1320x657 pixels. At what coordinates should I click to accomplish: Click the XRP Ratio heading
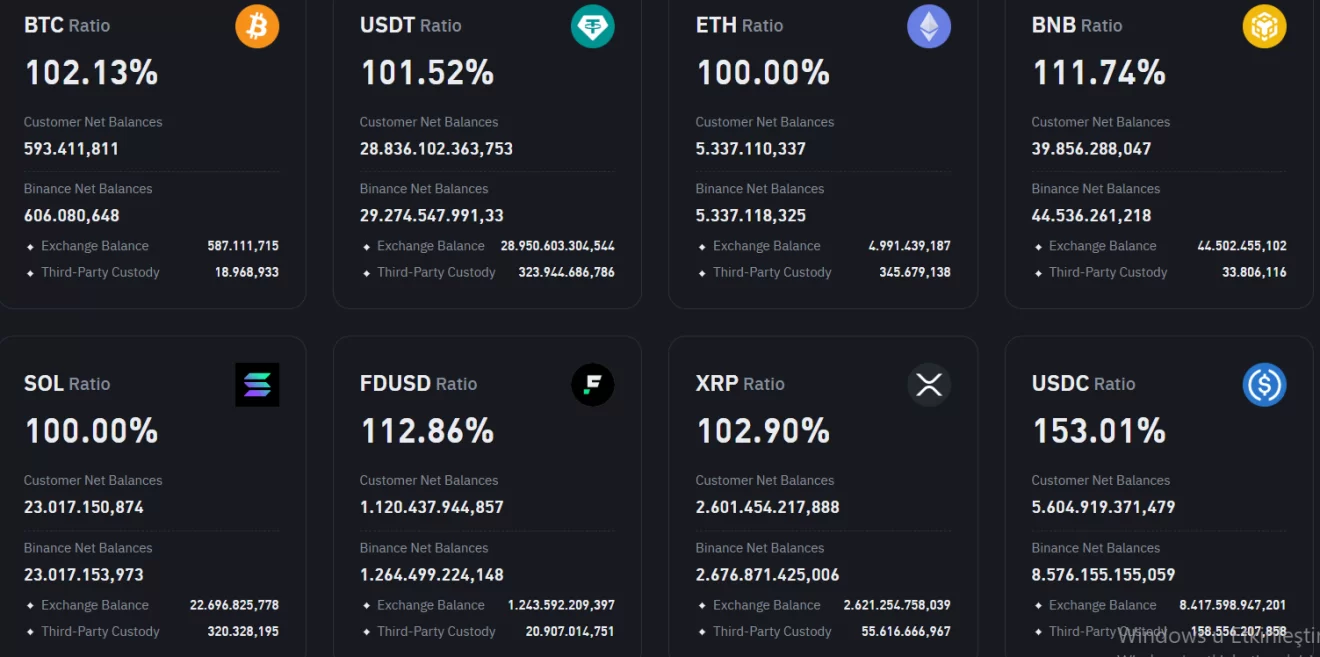coord(740,384)
